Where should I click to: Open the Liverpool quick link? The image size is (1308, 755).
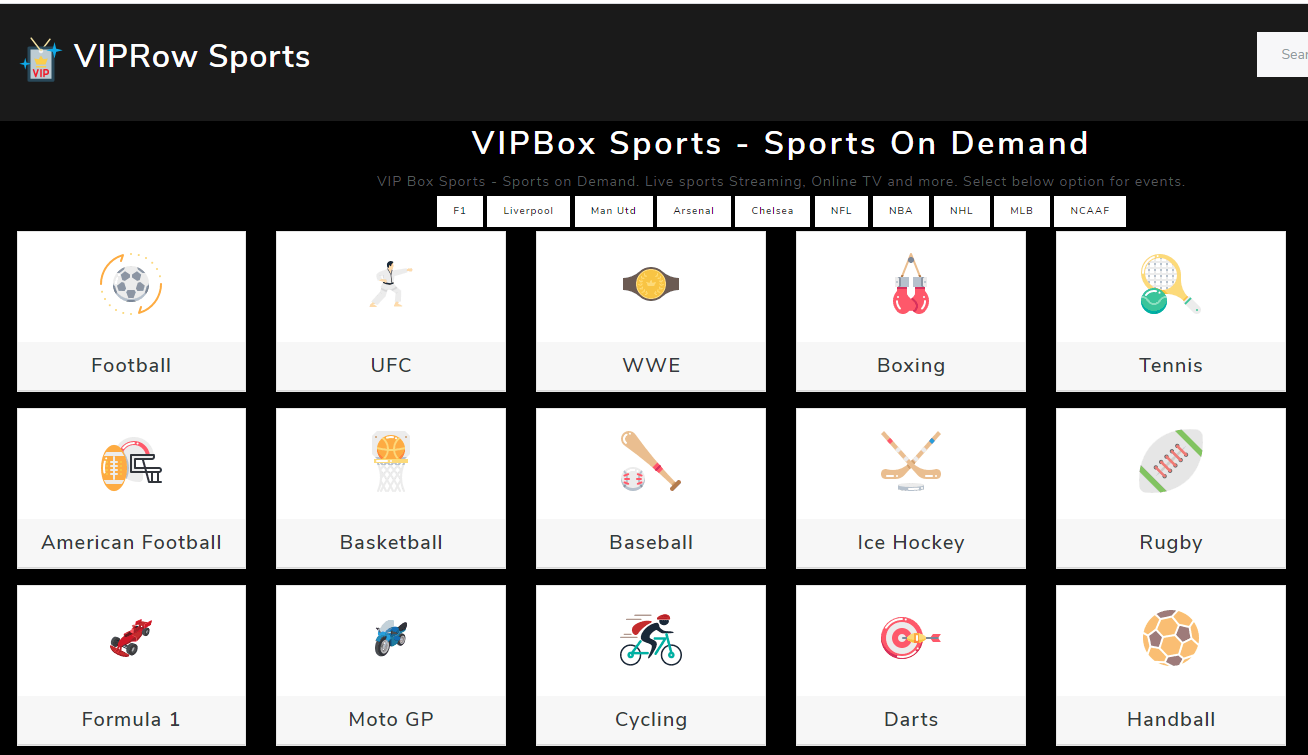pos(528,211)
